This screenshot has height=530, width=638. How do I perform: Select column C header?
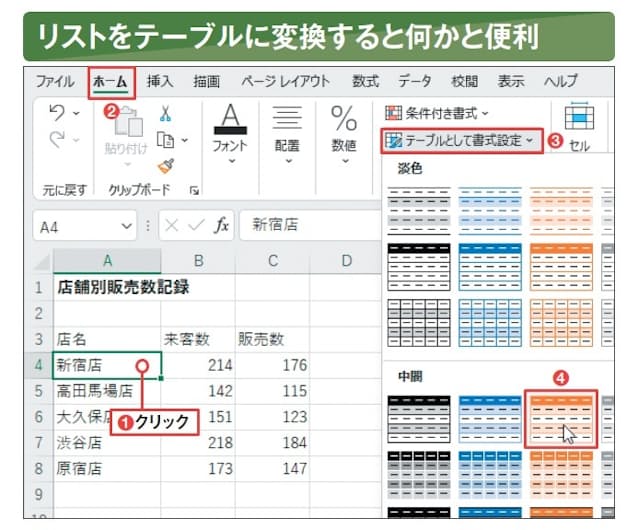pyautogui.click(x=273, y=261)
